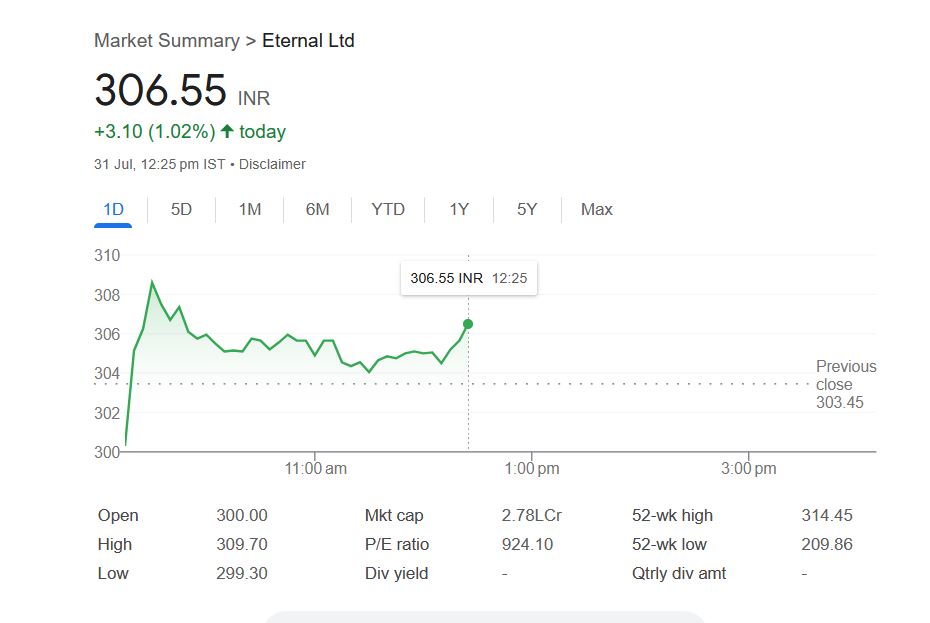Screen dimensions: 930x623
Task: Go to Market Summary breadcrumb
Action: click(167, 41)
